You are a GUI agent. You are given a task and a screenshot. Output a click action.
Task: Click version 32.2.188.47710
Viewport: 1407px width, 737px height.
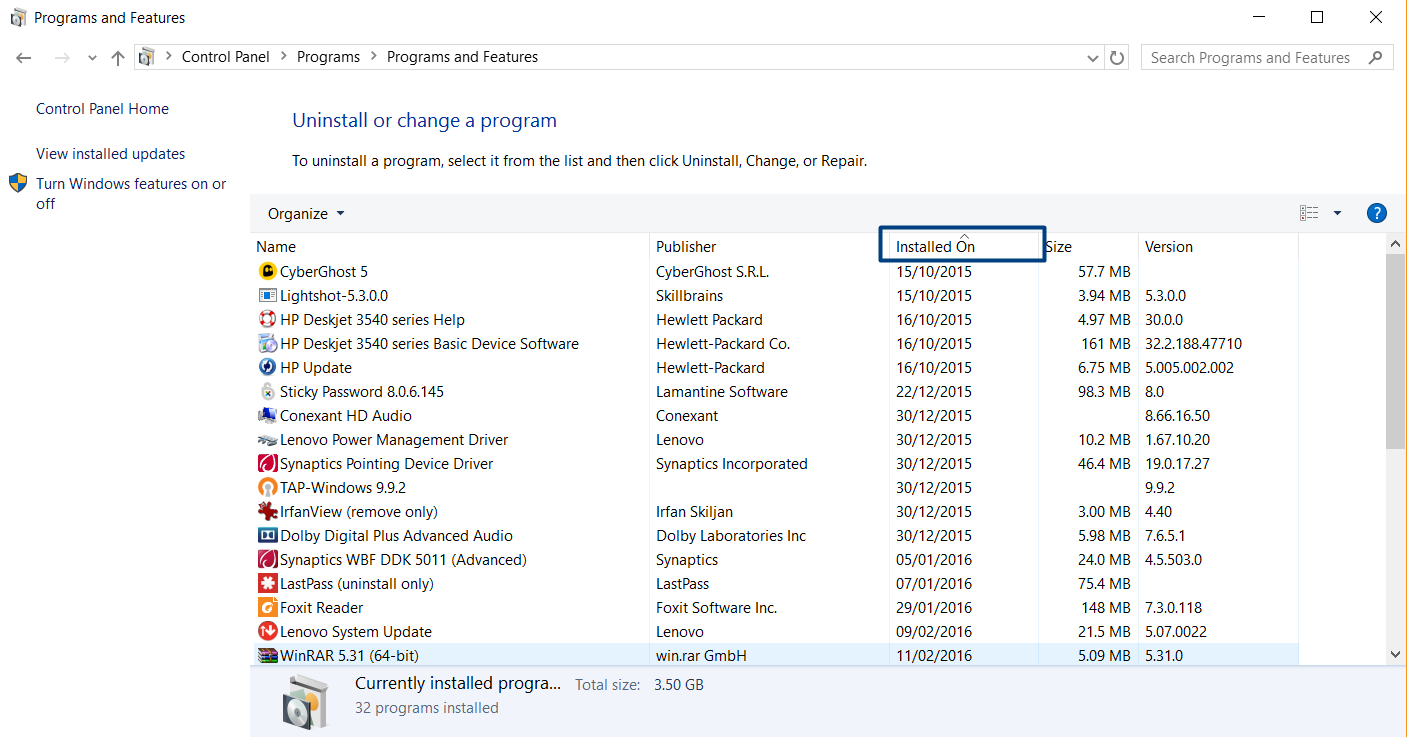click(1193, 344)
